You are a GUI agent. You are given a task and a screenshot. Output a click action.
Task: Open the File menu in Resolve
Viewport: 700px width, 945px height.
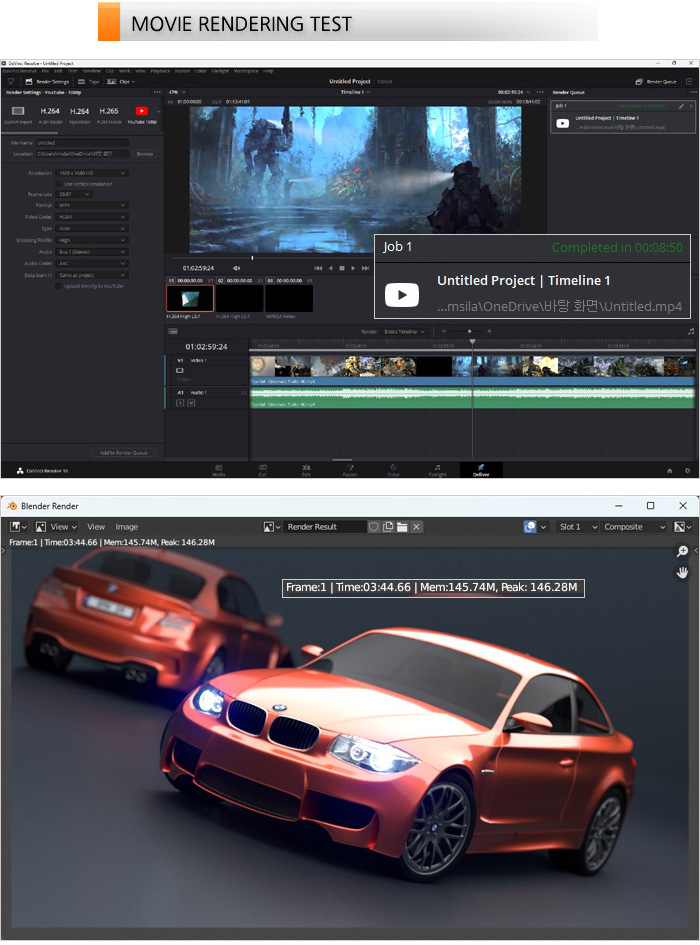coord(45,71)
